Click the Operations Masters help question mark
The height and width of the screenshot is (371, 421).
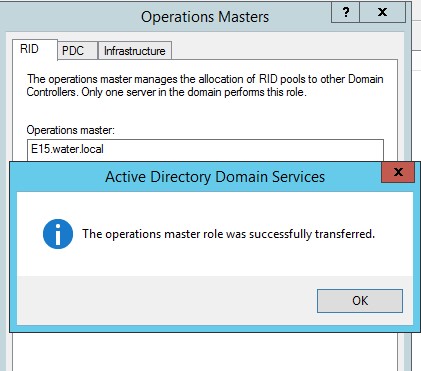(346, 12)
